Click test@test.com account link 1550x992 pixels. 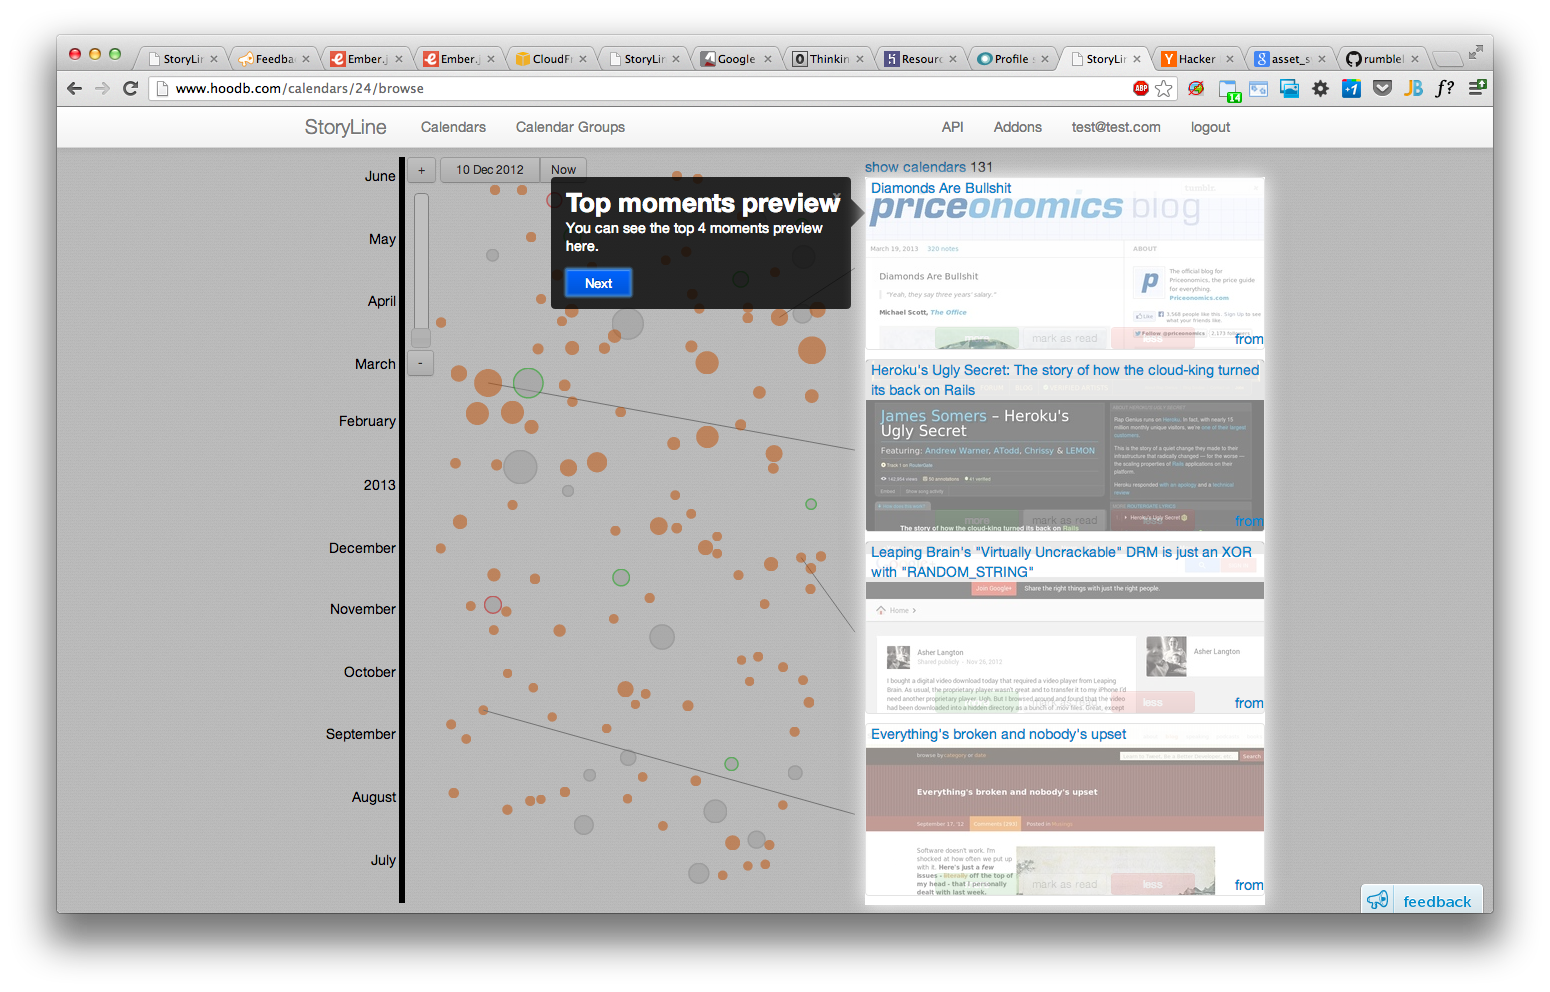1116,127
